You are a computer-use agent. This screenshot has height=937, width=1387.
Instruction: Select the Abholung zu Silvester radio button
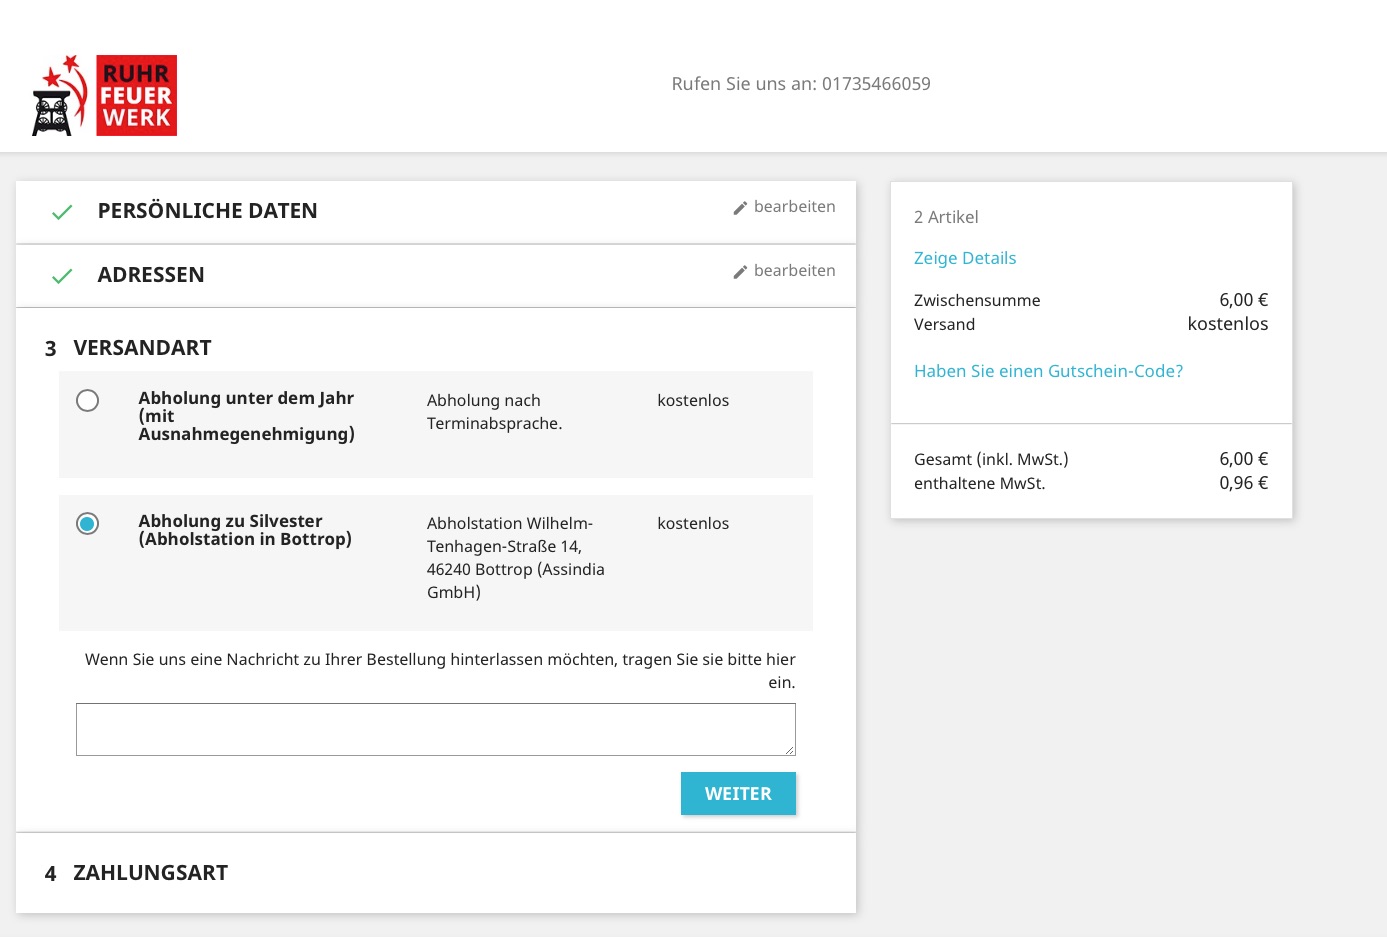(x=88, y=524)
